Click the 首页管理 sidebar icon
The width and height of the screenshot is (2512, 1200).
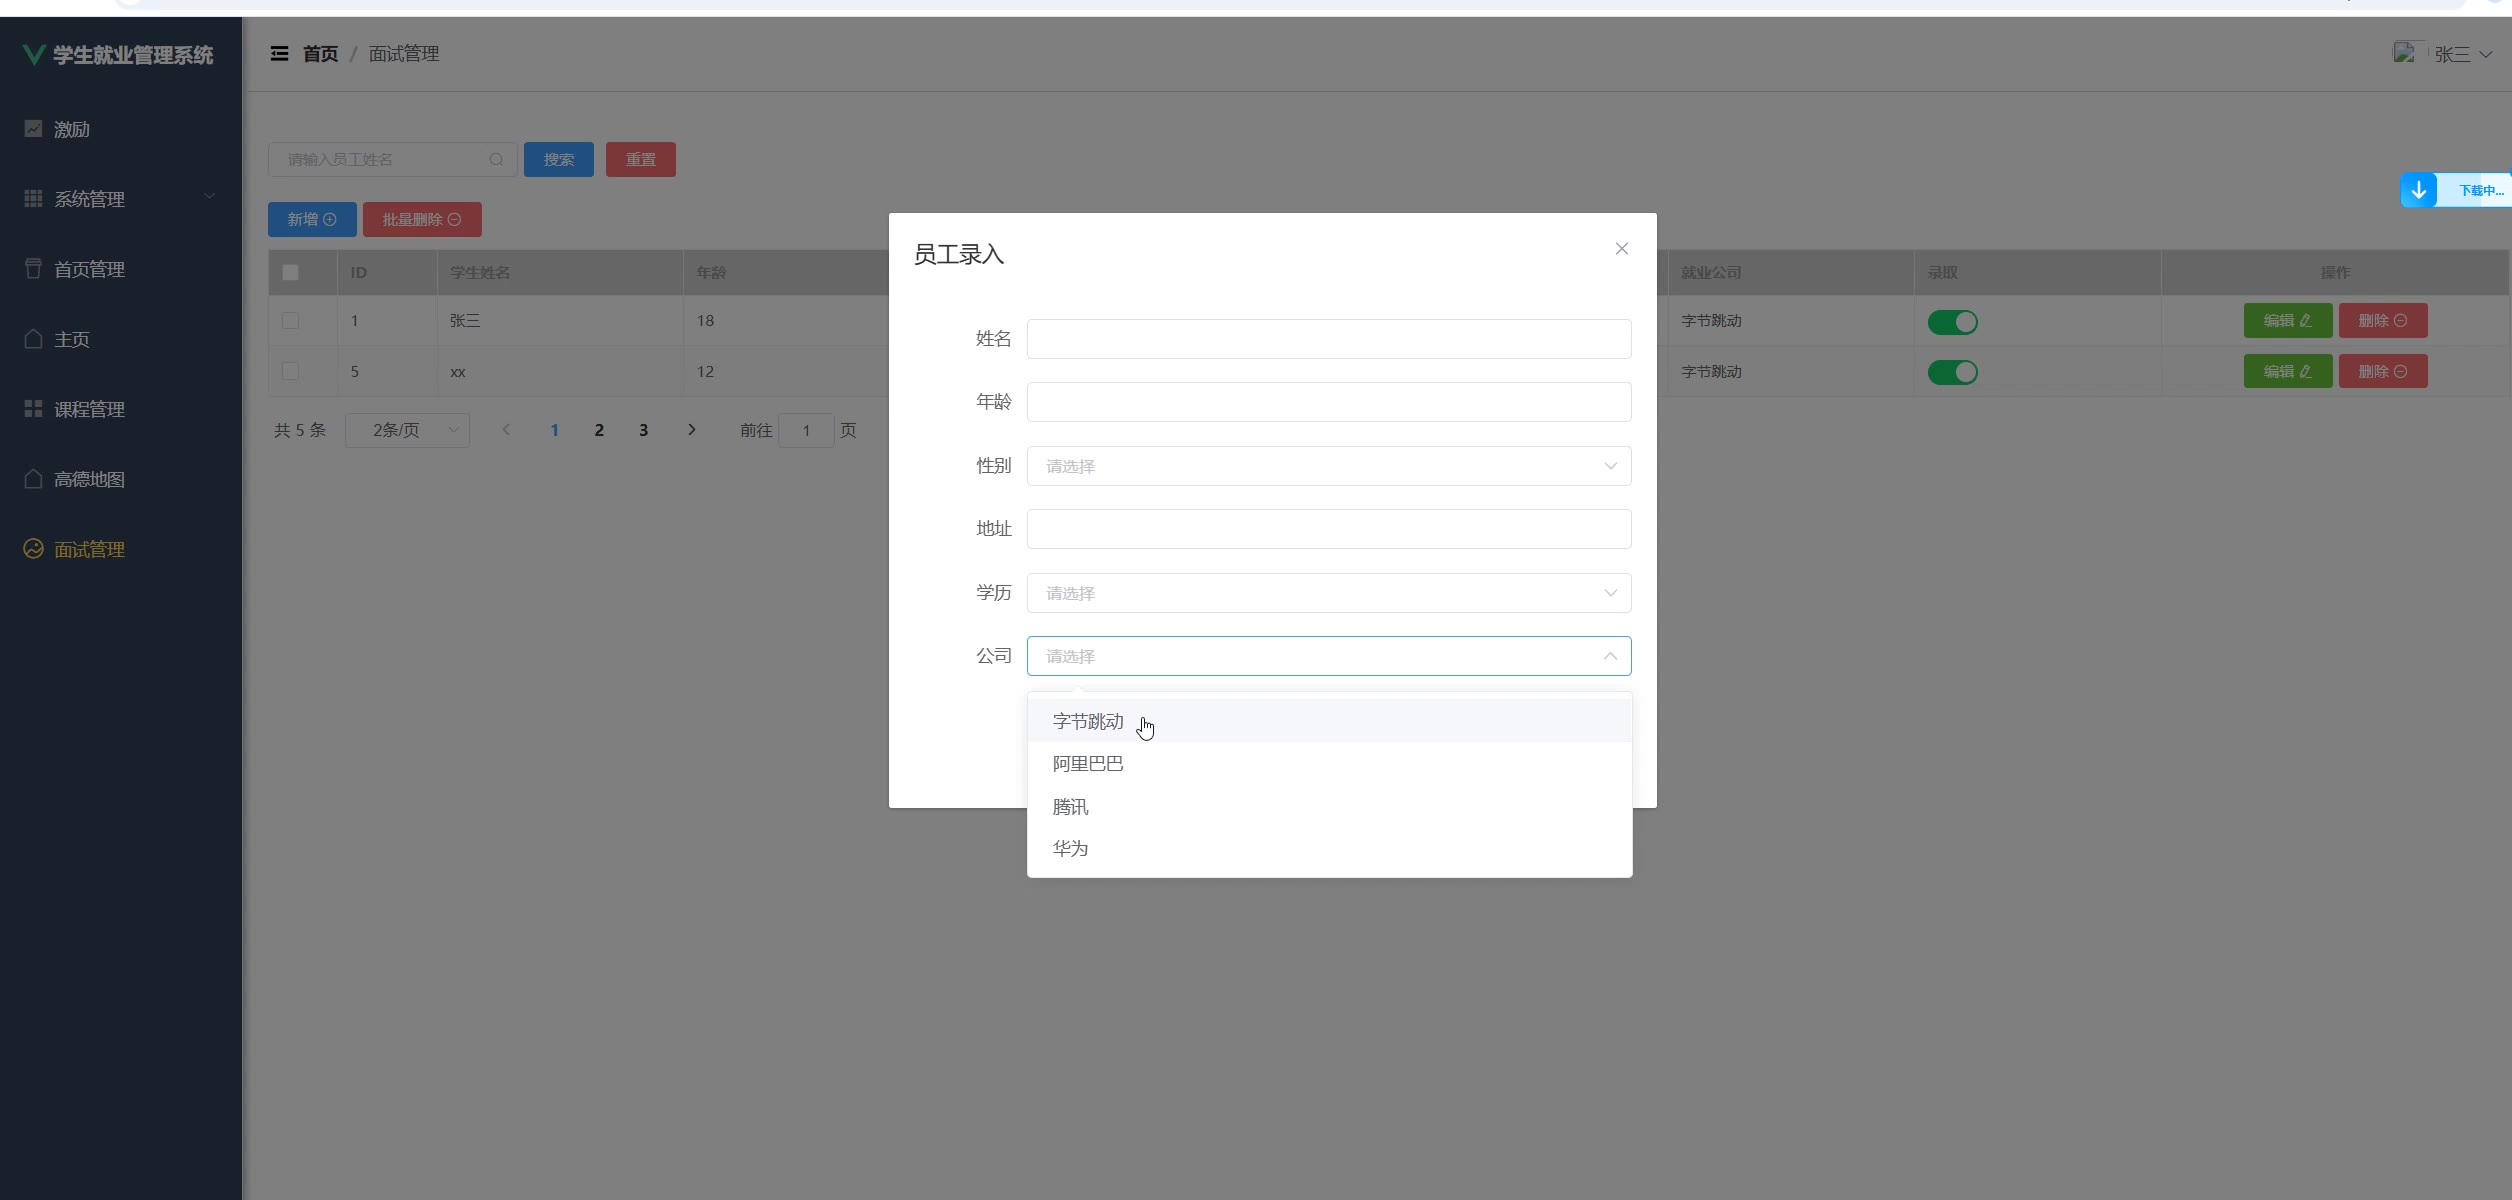pyautogui.click(x=33, y=269)
